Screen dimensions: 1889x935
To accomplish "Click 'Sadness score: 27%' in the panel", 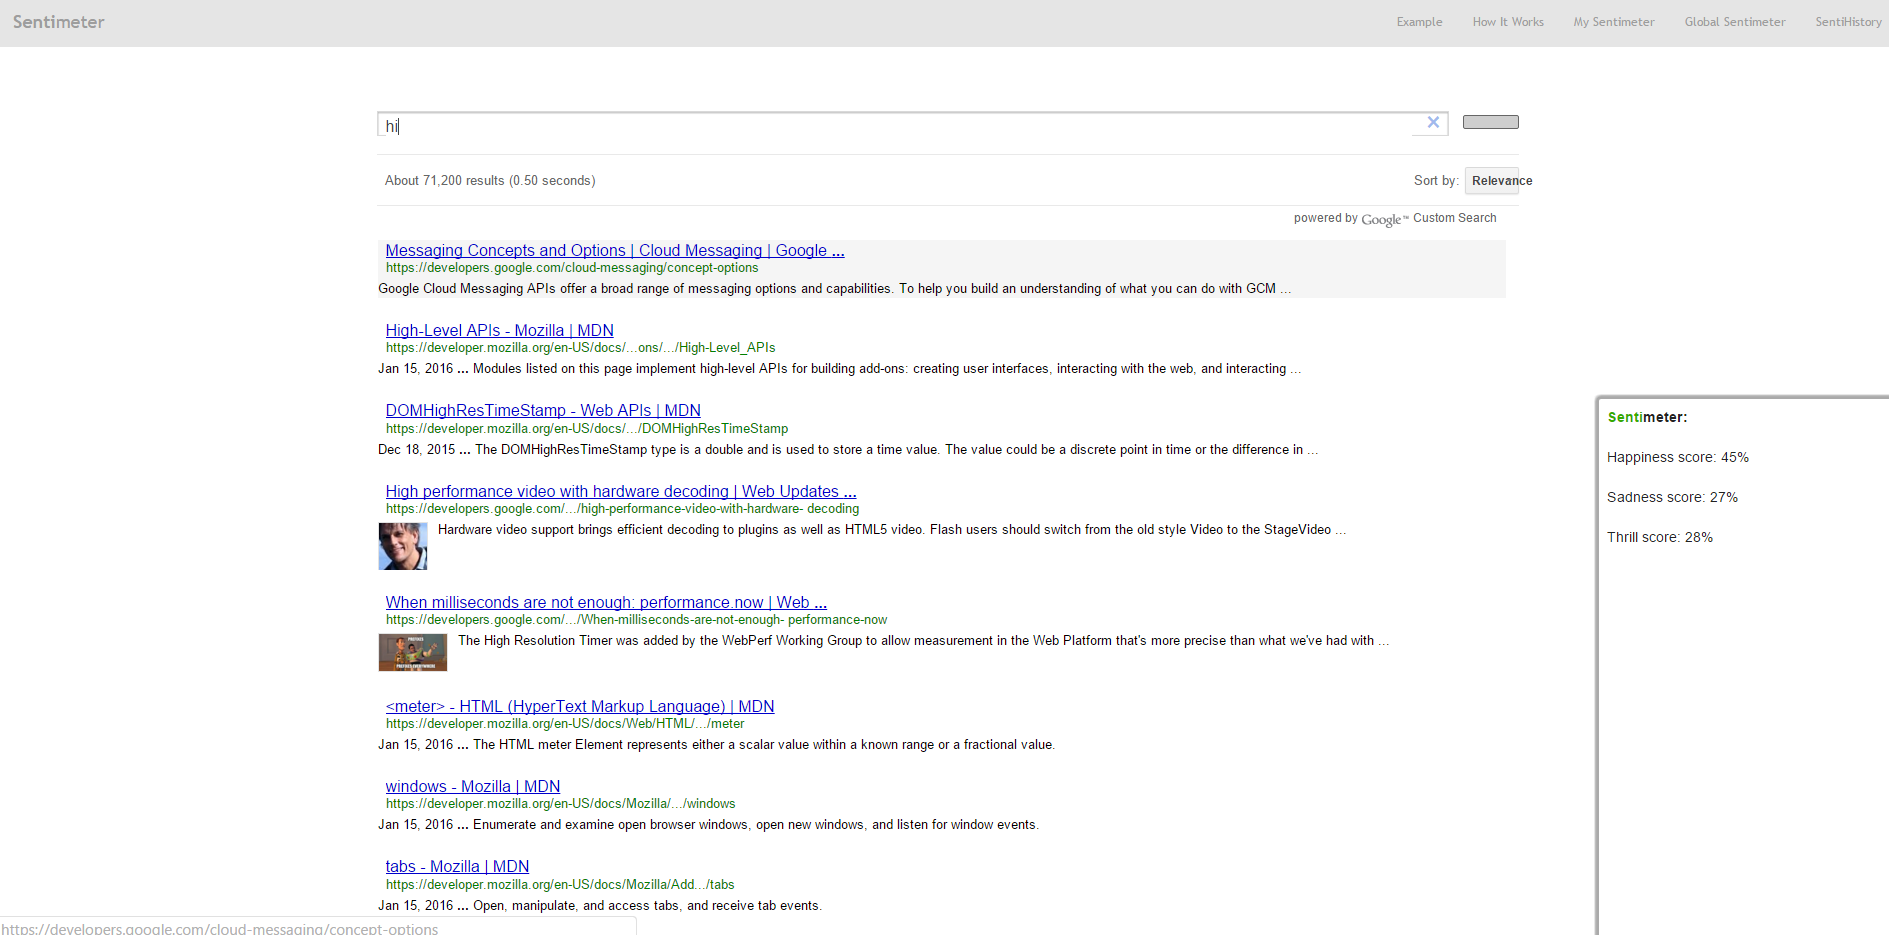I will pyautogui.click(x=1672, y=497).
